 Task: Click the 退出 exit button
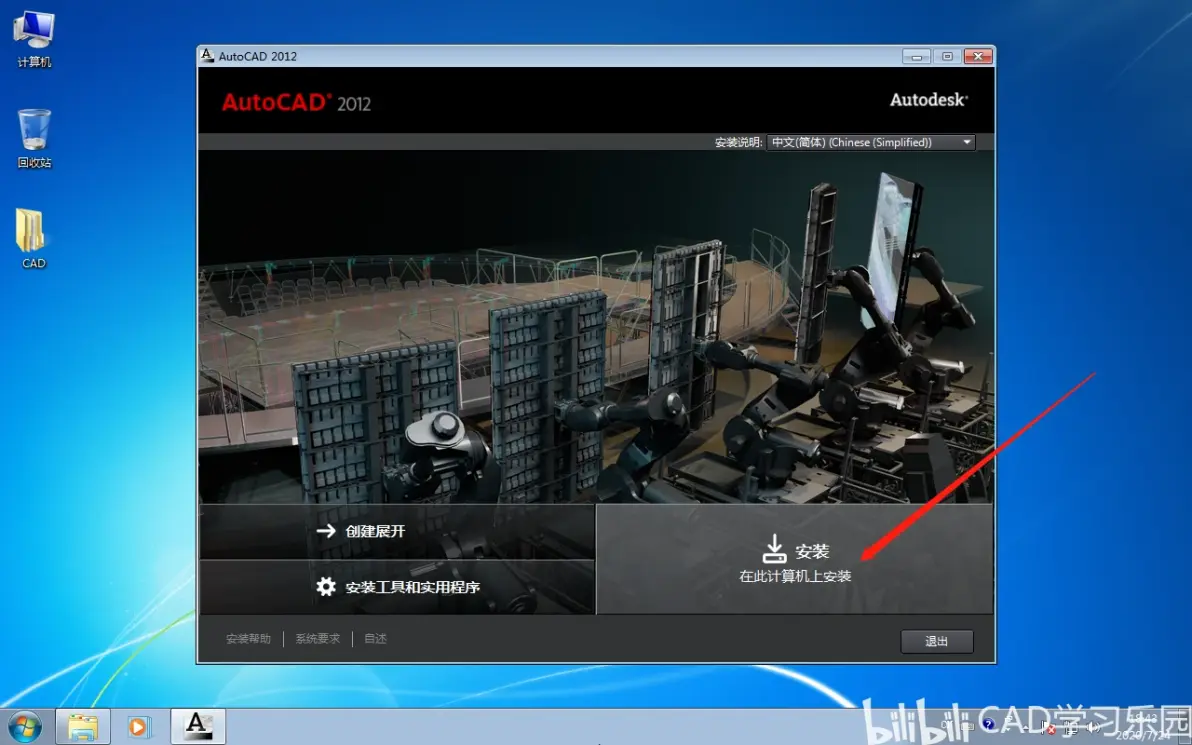tap(937, 641)
